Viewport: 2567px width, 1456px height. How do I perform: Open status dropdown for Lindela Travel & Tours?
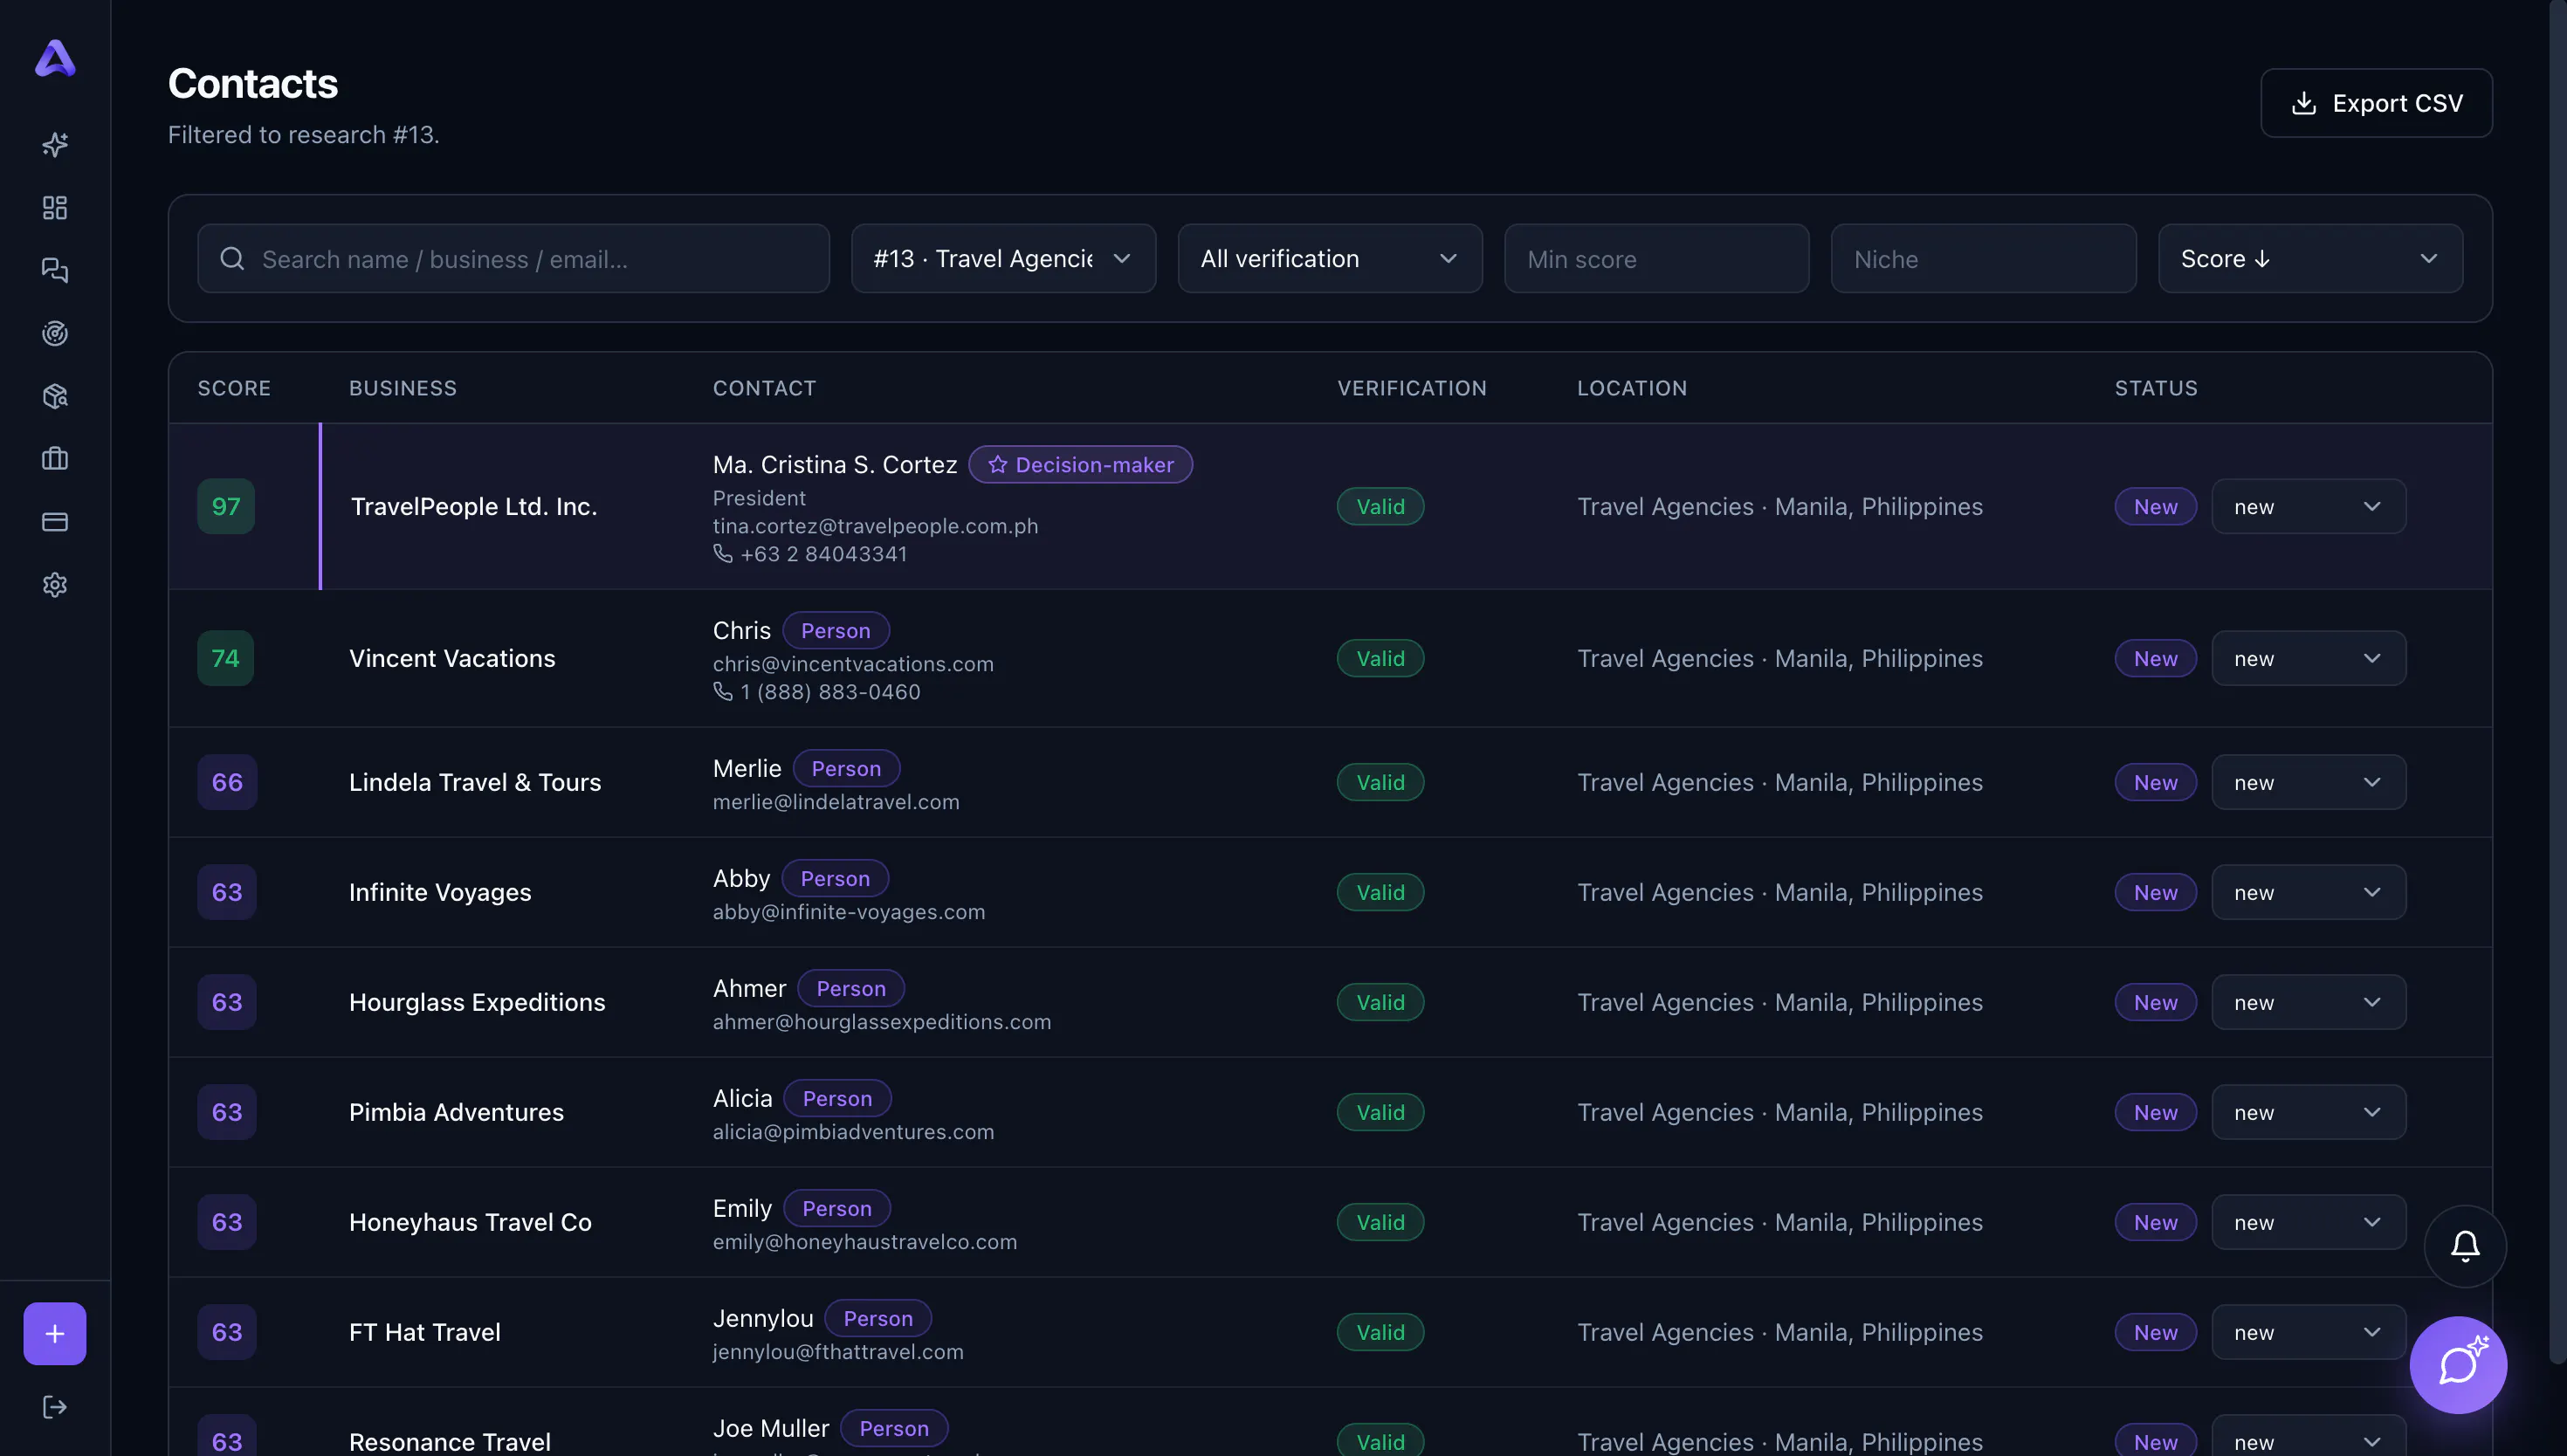(x=2309, y=783)
